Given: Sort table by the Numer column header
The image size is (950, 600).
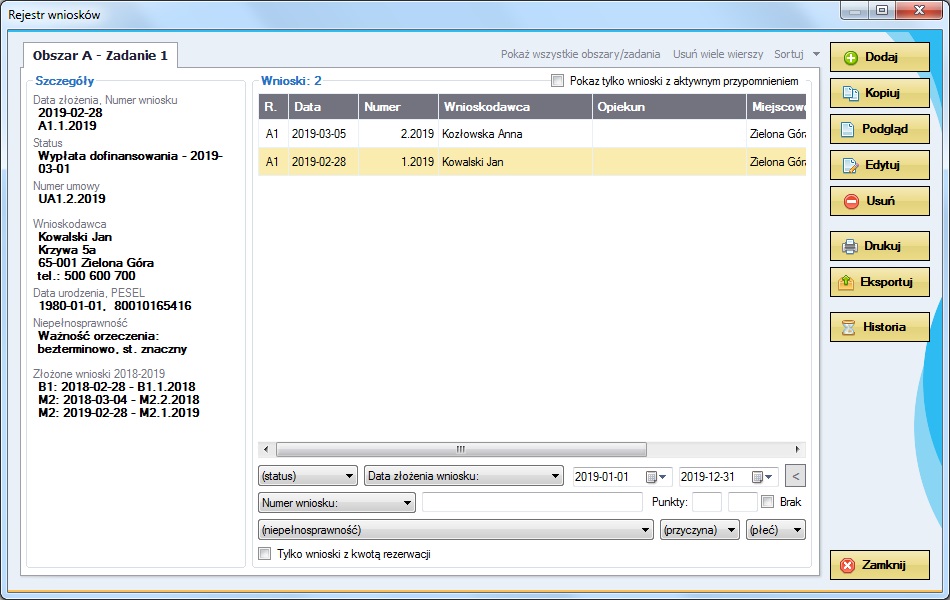Looking at the screenshot, I should pos(398,107).
